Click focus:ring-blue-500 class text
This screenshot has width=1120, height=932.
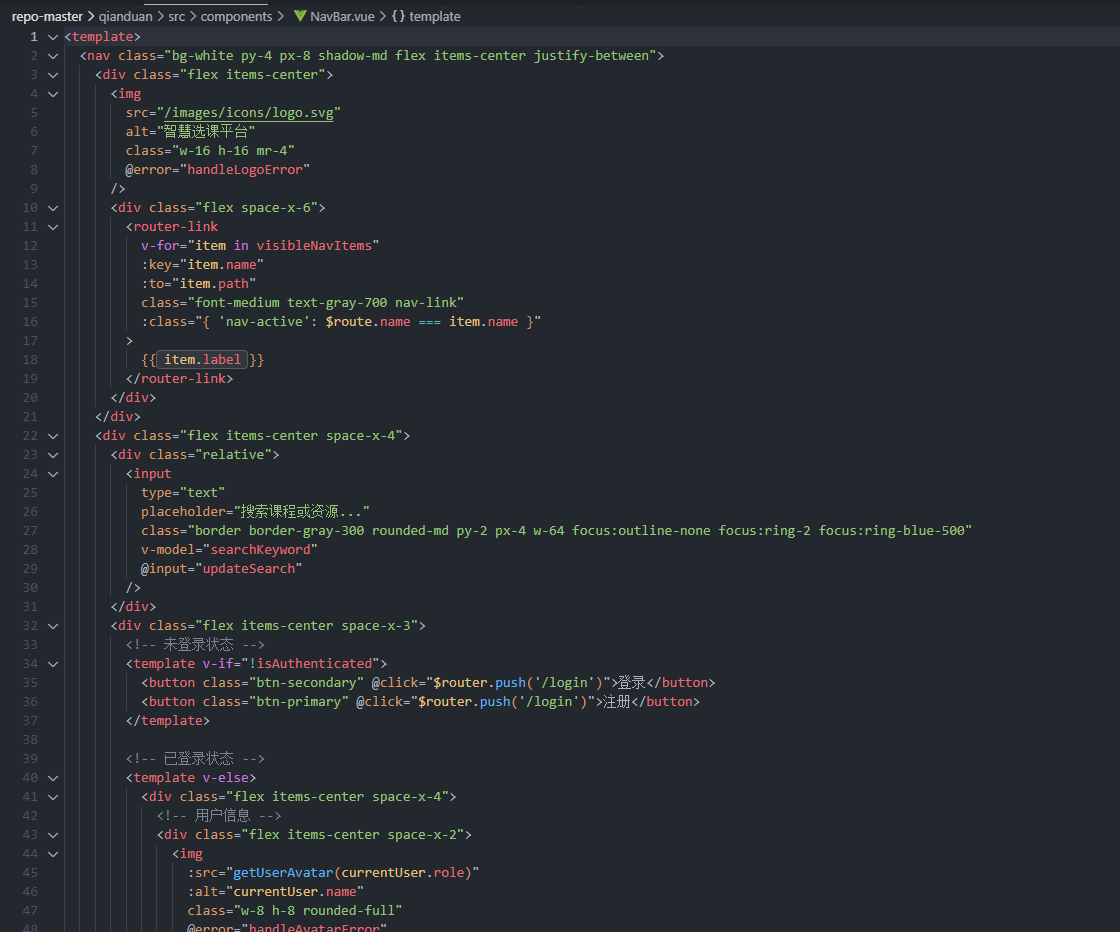(891, 531)
